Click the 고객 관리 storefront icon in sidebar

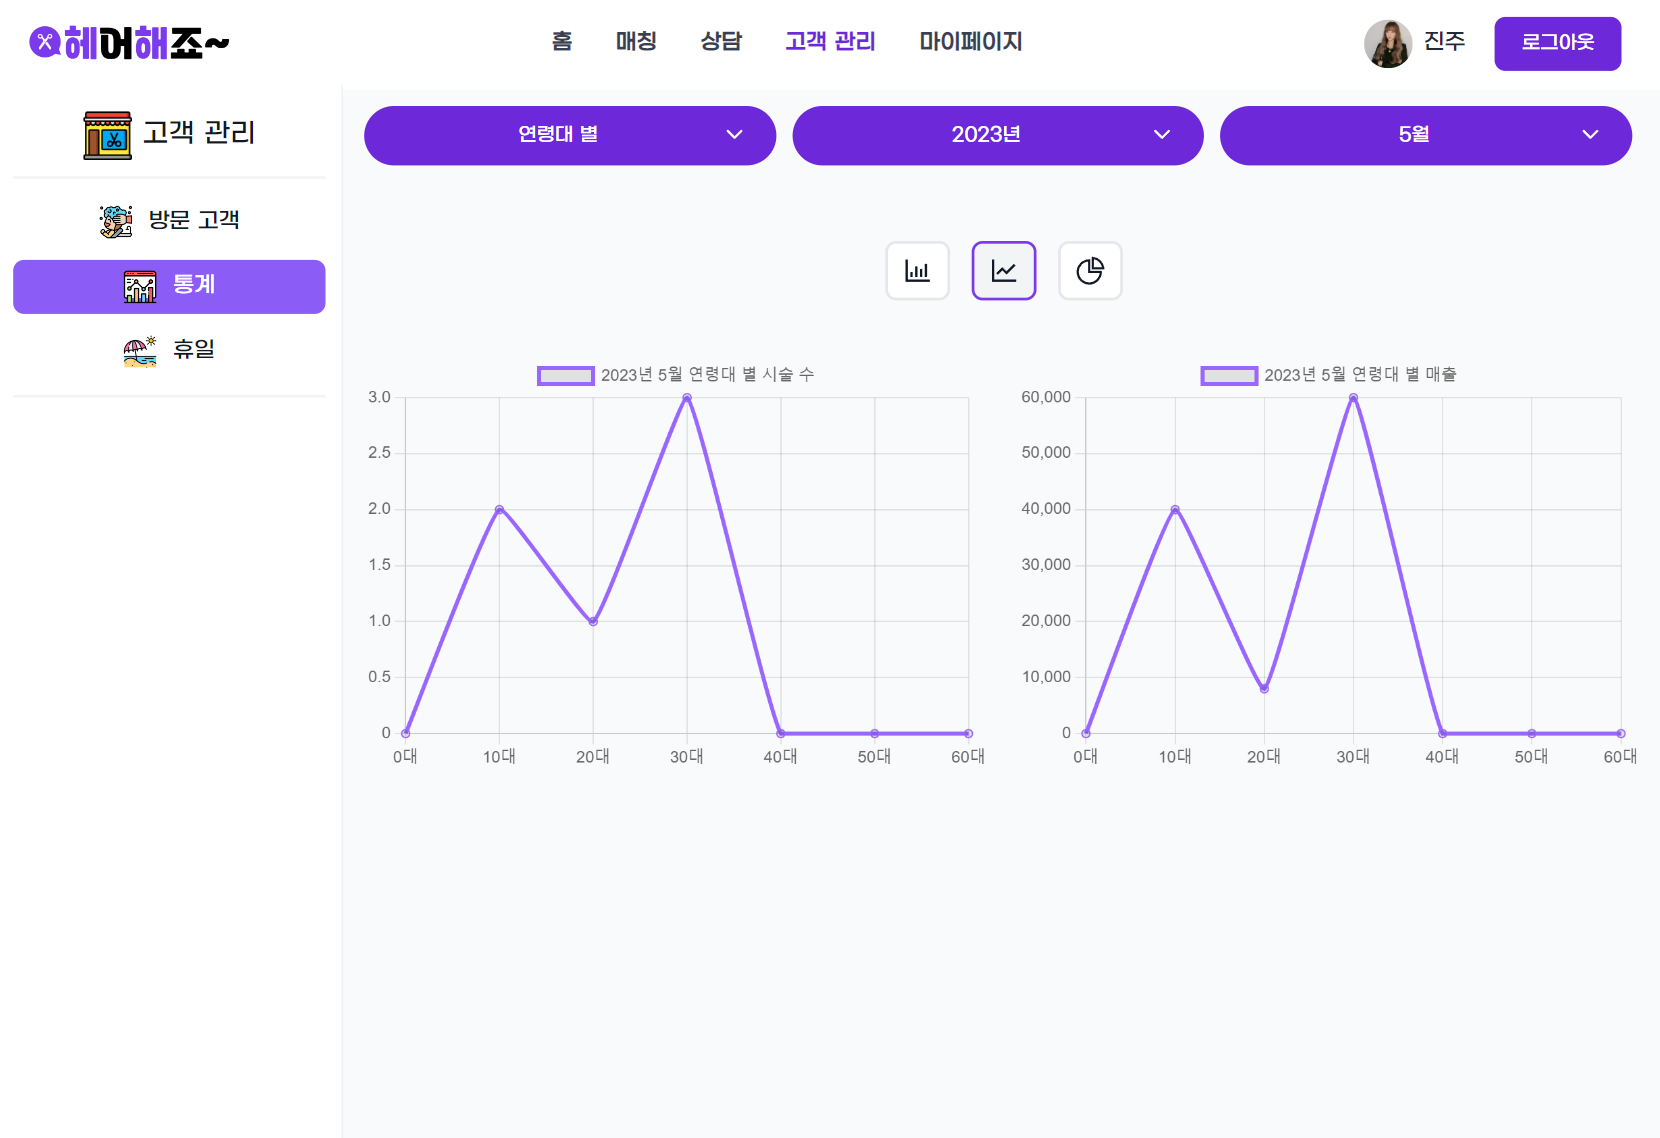pyautogui.click(x=108, y=132)
